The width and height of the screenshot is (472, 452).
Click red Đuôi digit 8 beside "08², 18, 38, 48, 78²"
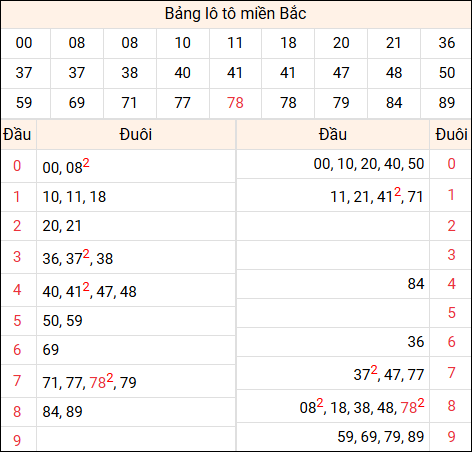click(x=451, y=406)
